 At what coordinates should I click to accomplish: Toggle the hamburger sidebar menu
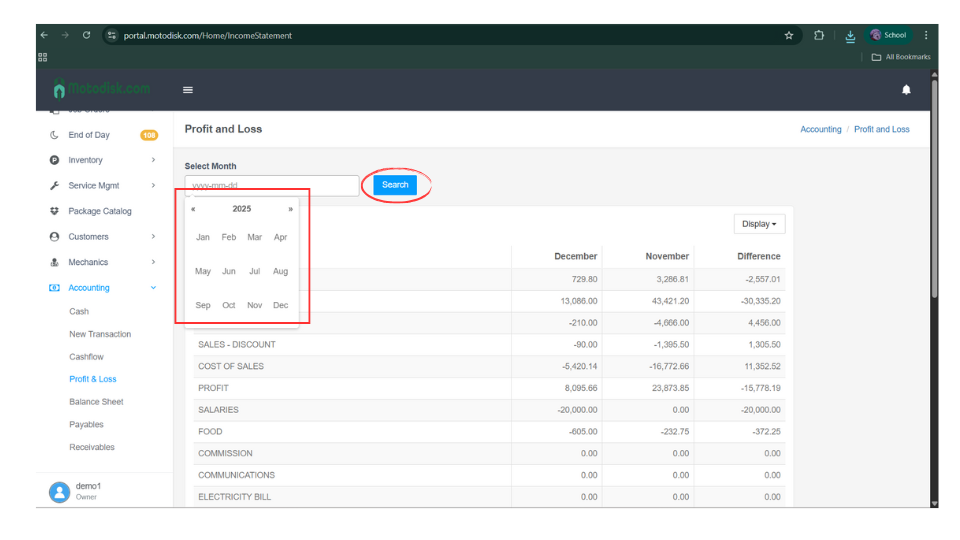point(187,90)
